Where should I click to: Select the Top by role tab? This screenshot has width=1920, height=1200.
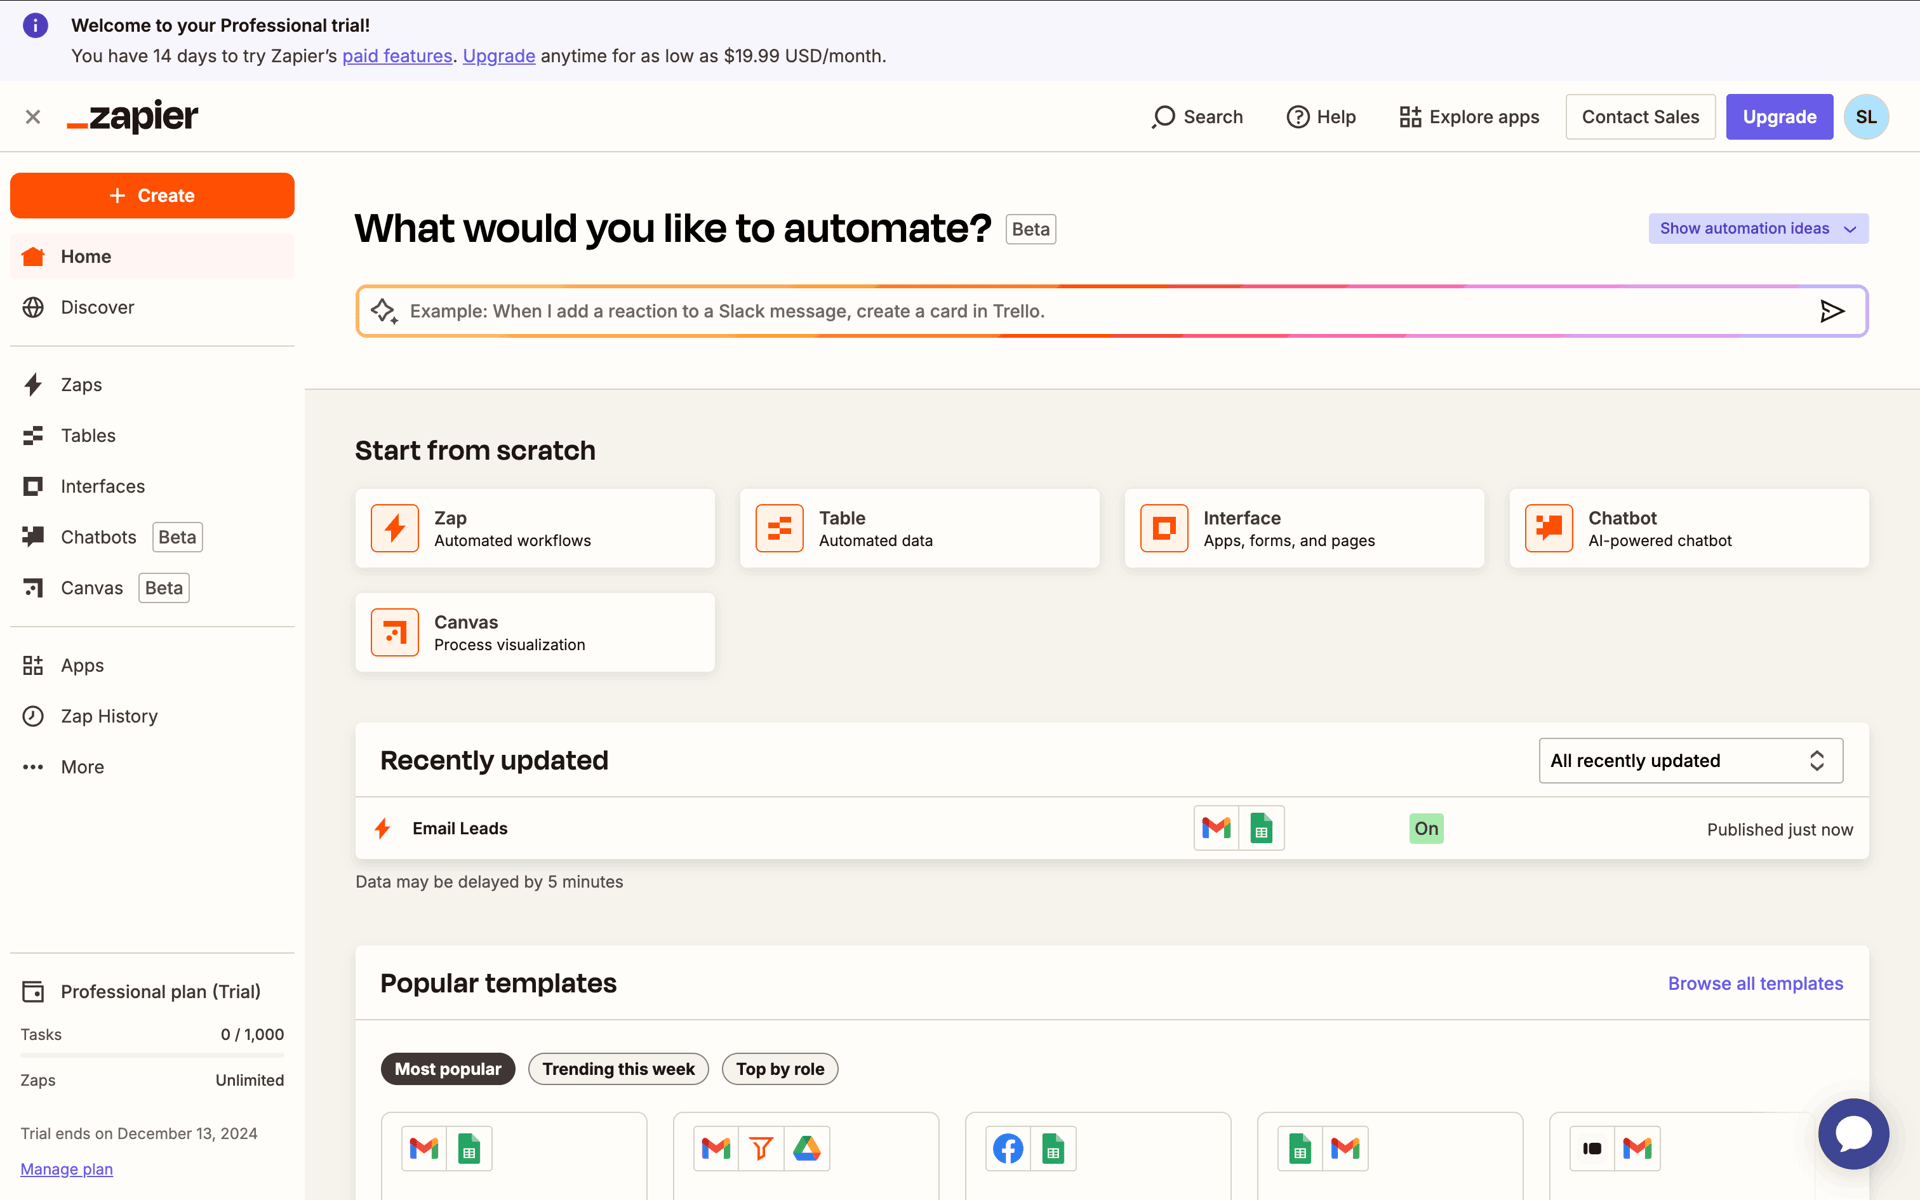click(x=780, y=1069)
